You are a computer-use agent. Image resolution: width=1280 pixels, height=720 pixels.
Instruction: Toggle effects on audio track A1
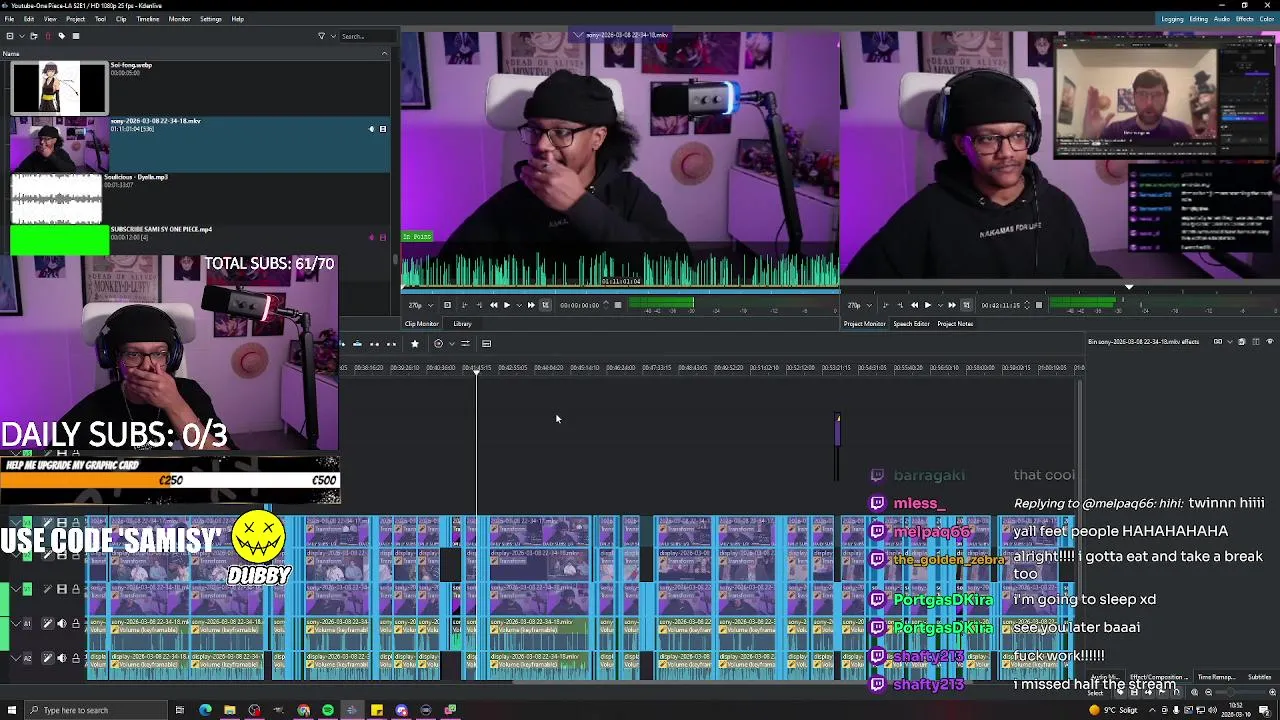pos(47,624)
